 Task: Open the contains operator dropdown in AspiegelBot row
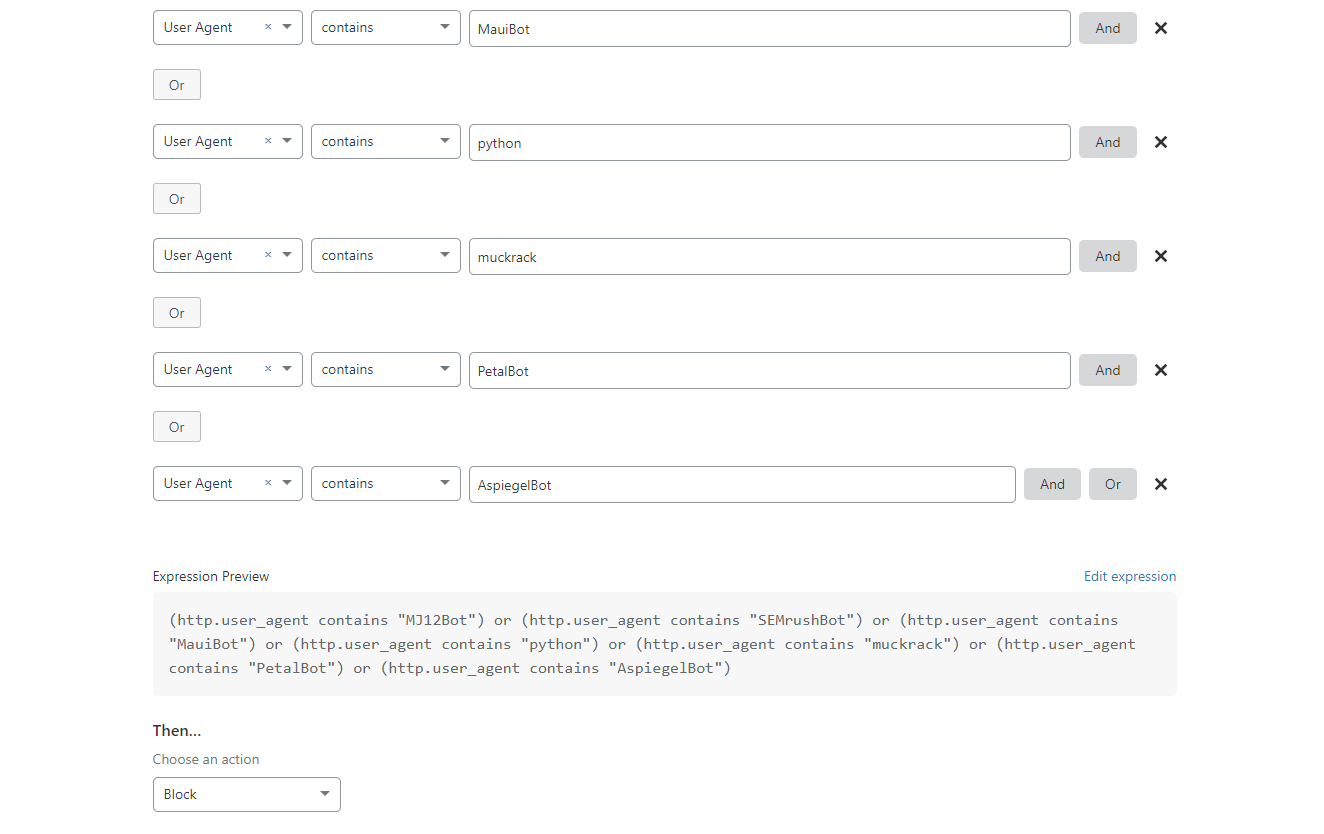(x=386, y=484)
